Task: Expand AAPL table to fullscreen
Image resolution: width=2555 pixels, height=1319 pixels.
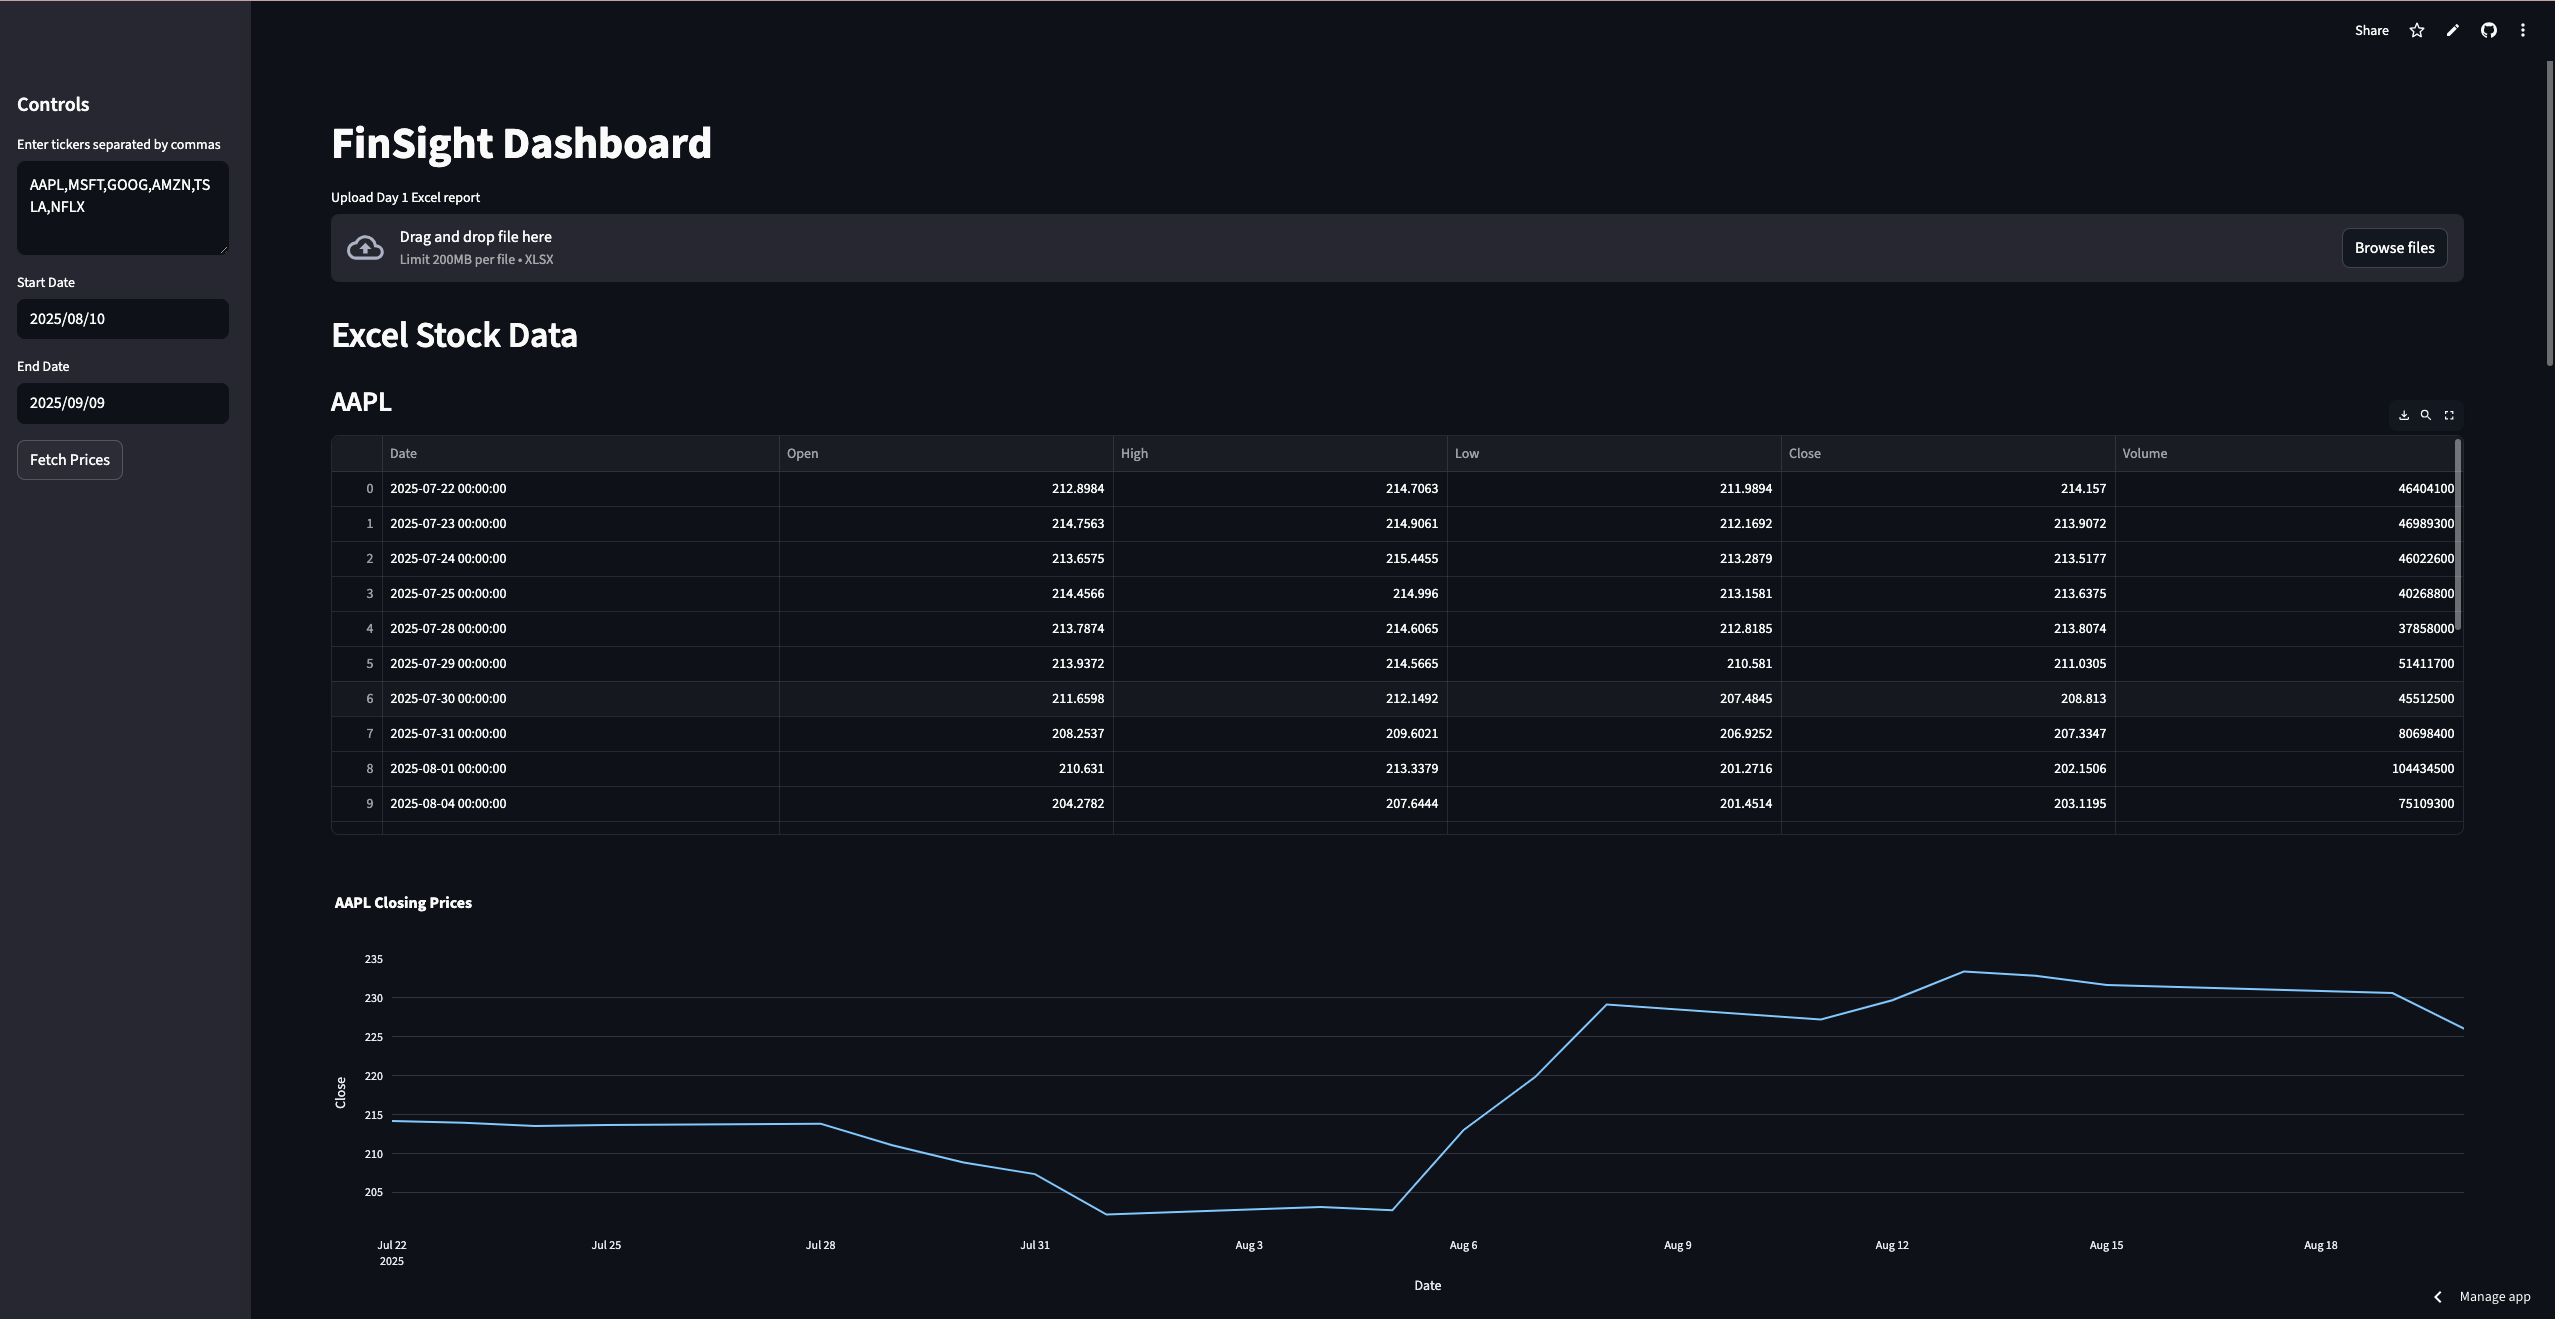Action: click(2449, 415)
